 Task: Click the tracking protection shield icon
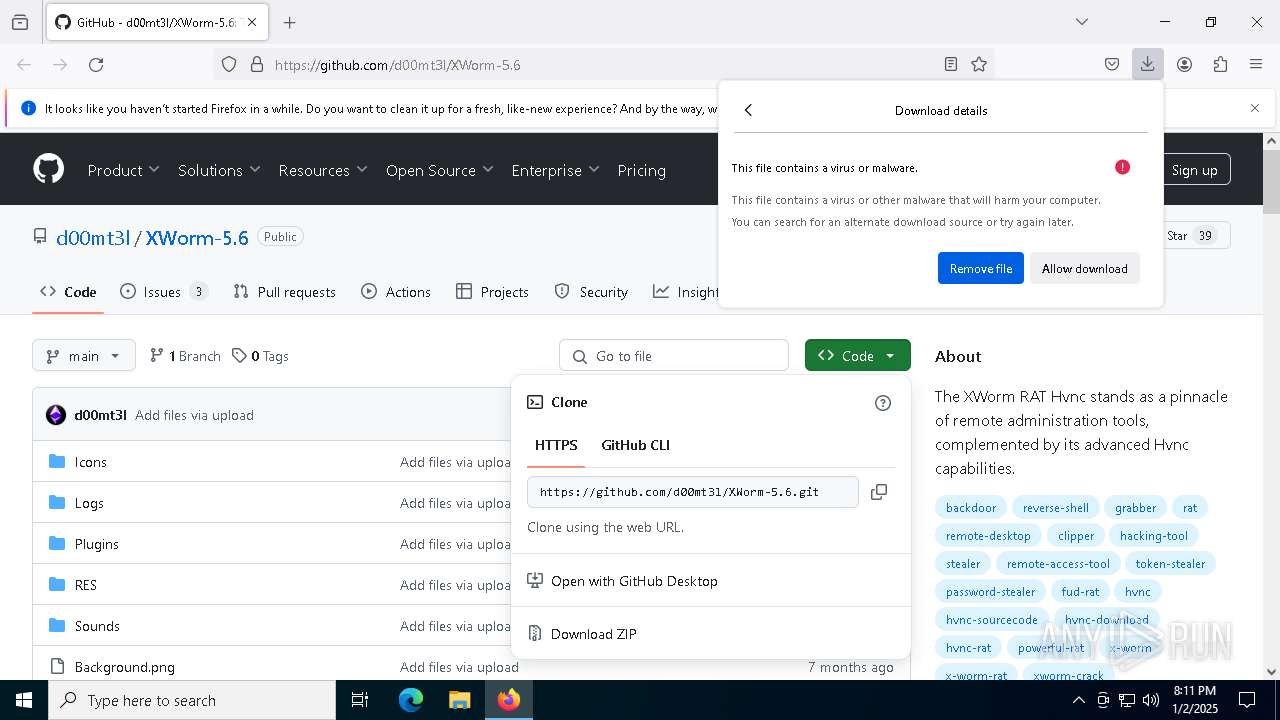point(229,64)
